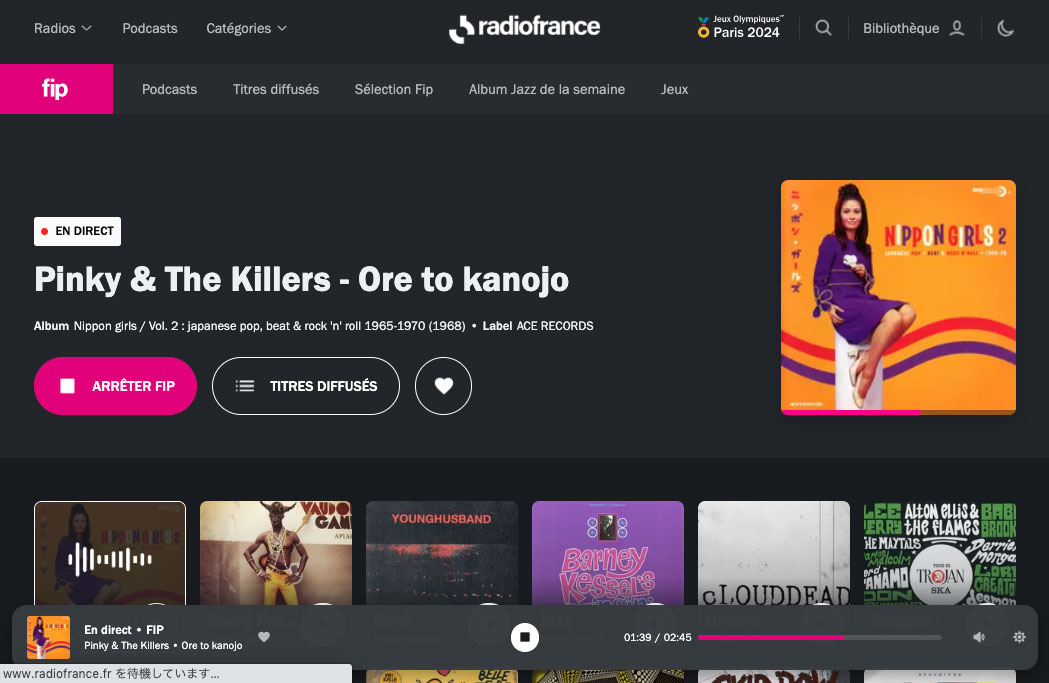Click the 01:39 / 02:45 time display

pyautogui.click(x=657, y=637)
